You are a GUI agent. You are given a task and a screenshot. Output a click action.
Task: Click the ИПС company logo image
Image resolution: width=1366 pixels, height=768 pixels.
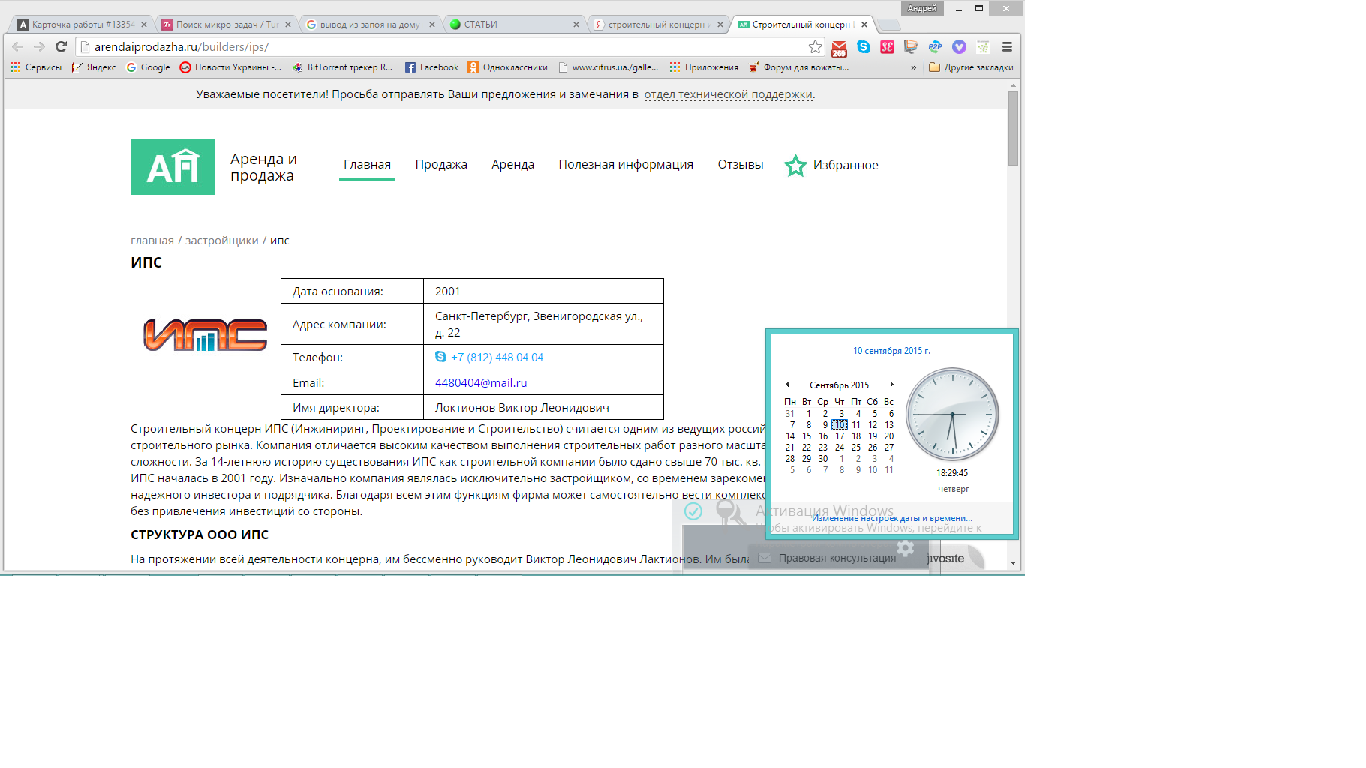tap(205, 335)
